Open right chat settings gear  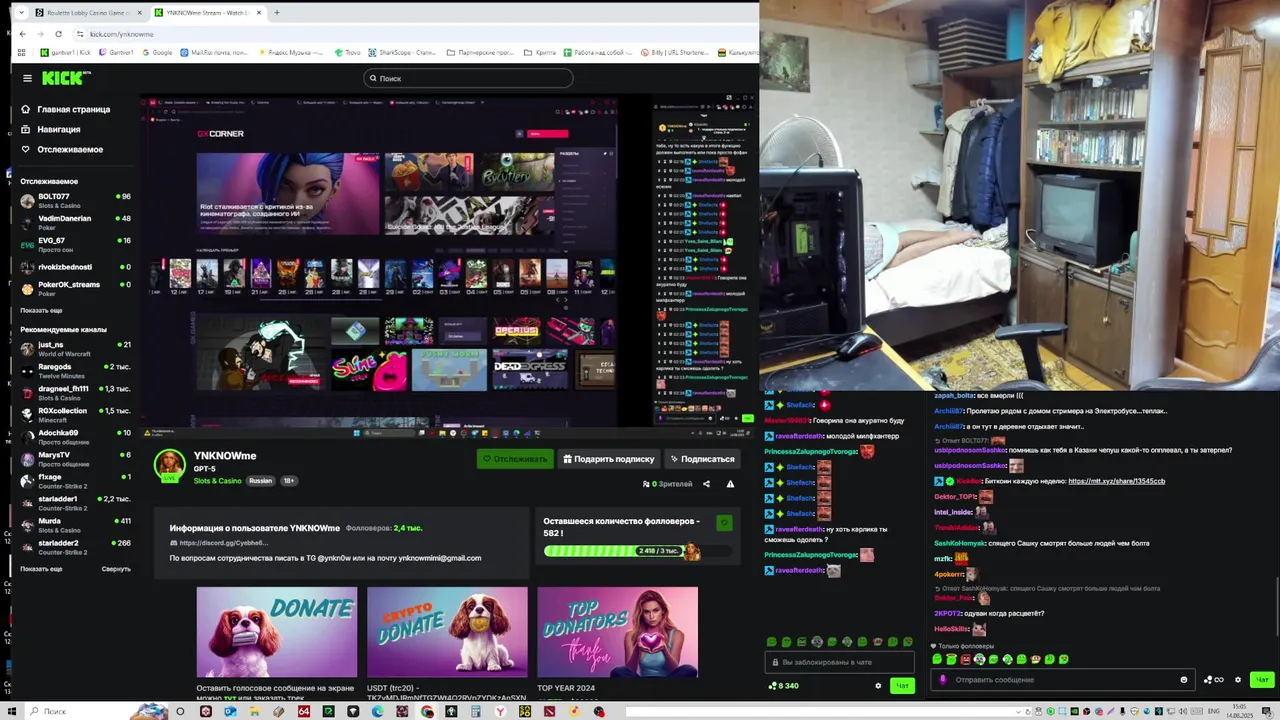point(1238,680)
